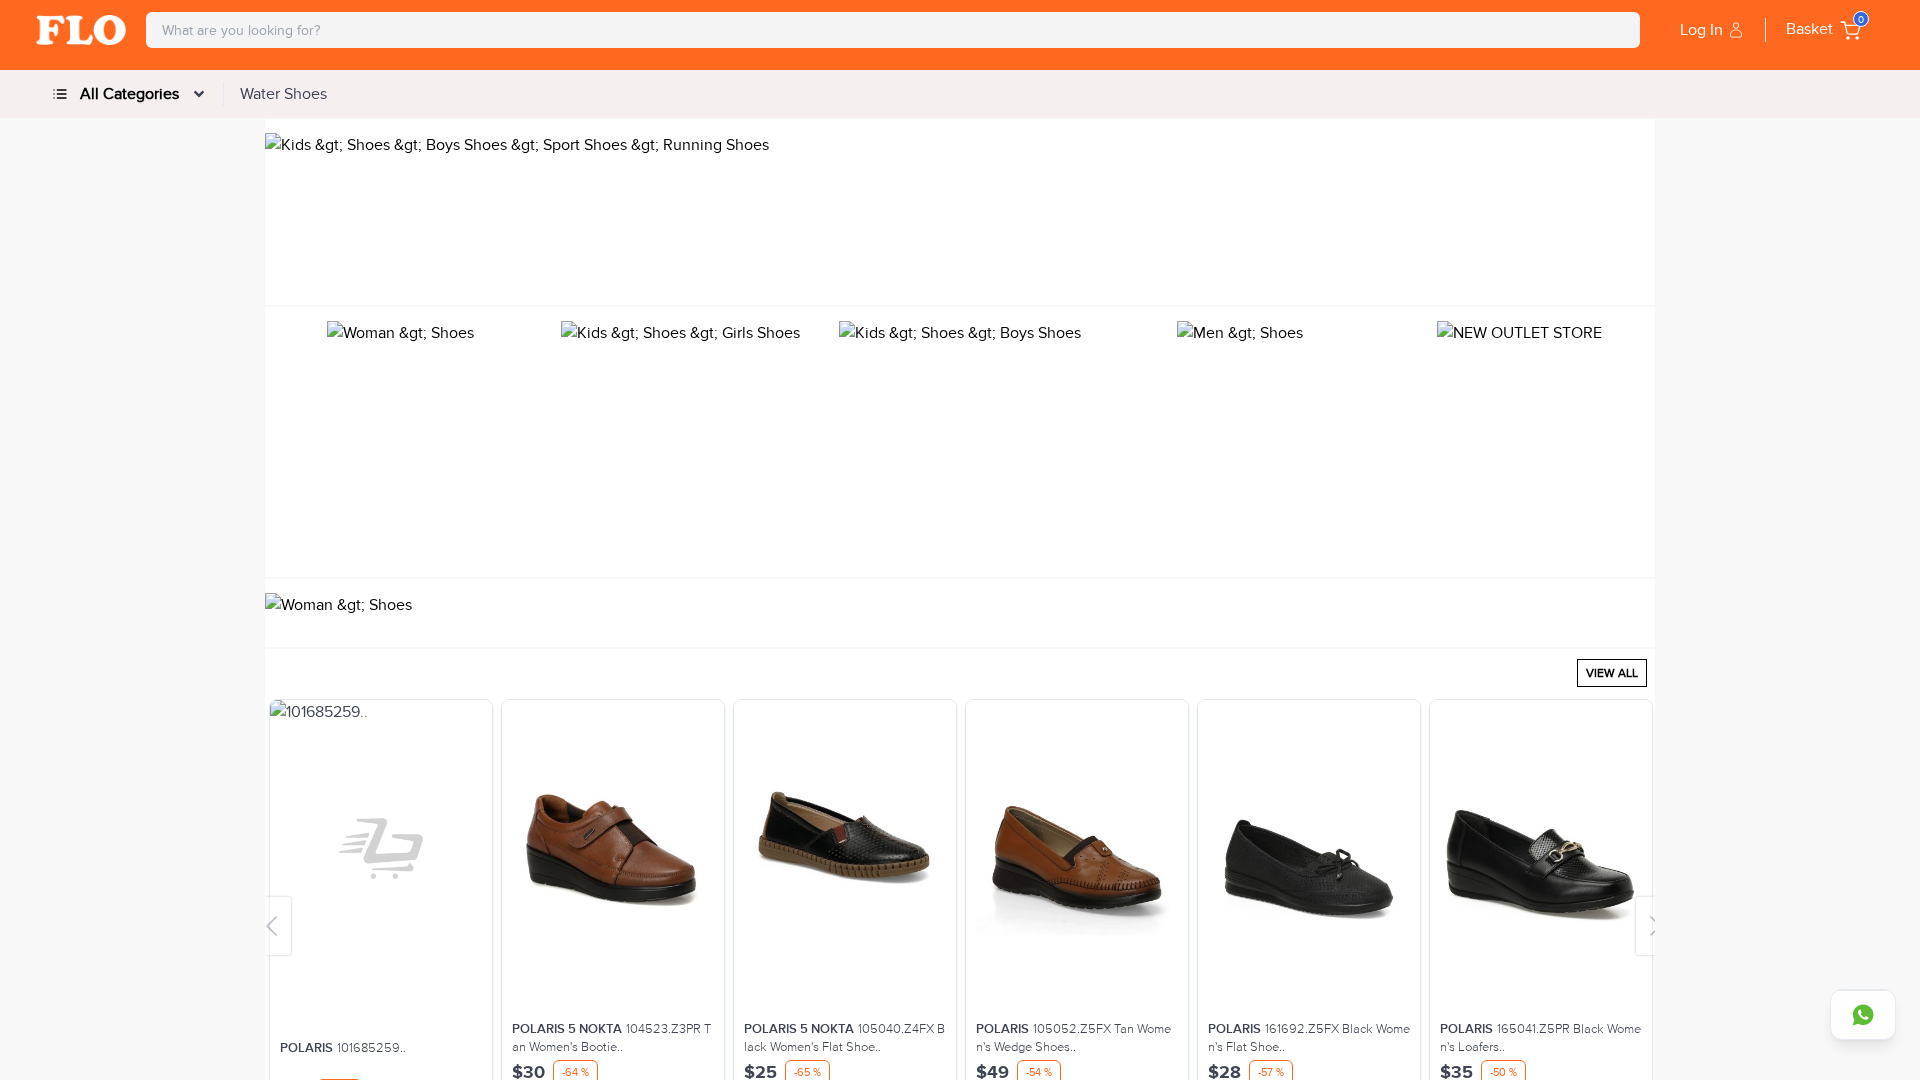Click POLARIS 105052.Z5FX Tan Wedge title
The width and height of the screenshot is (1920, 1080).
coord(1076,1038)
